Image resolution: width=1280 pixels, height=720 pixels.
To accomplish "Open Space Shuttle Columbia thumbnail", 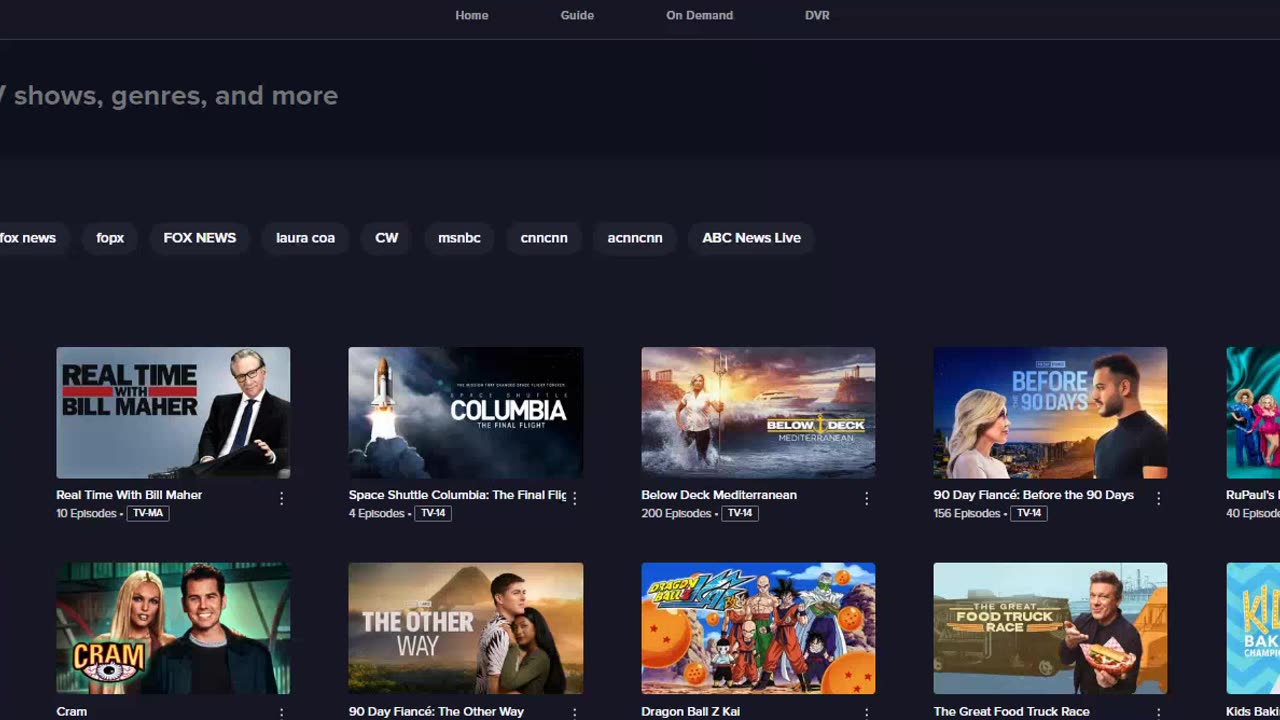I will [466, 413].
